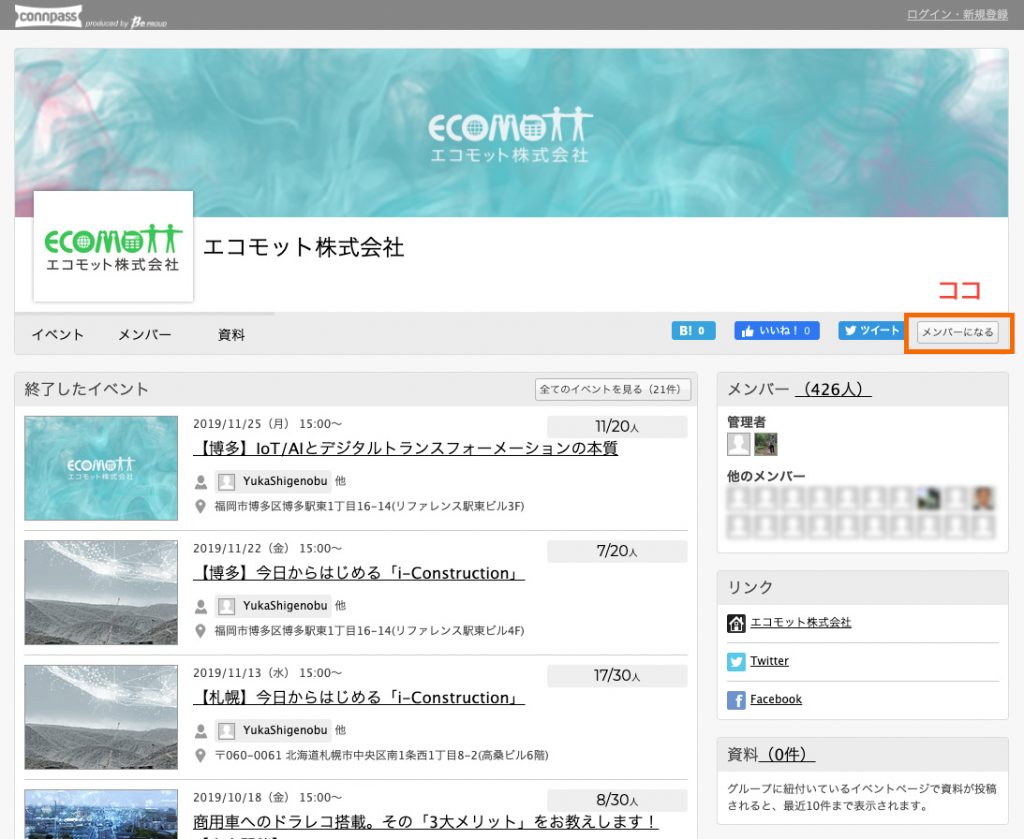Click the date 2019/11/25 (月) 15:00~
This screenshot has height=839, width=1024.
click(x=267, y=424)
